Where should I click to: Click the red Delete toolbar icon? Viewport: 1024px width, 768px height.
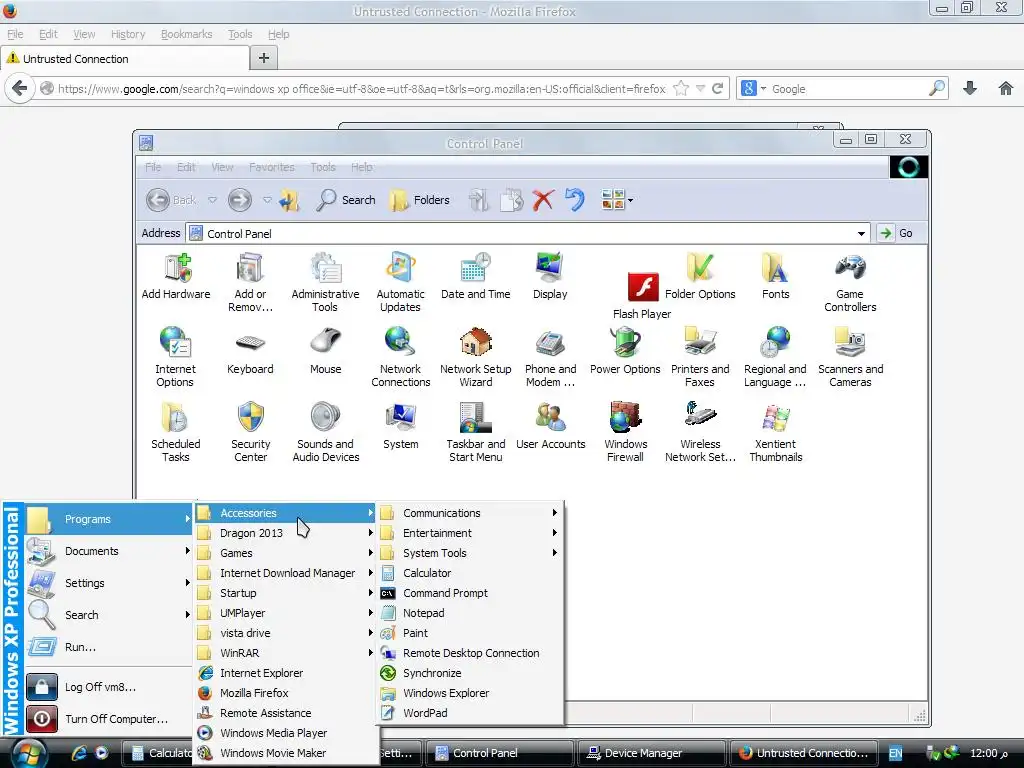(542, 200)
